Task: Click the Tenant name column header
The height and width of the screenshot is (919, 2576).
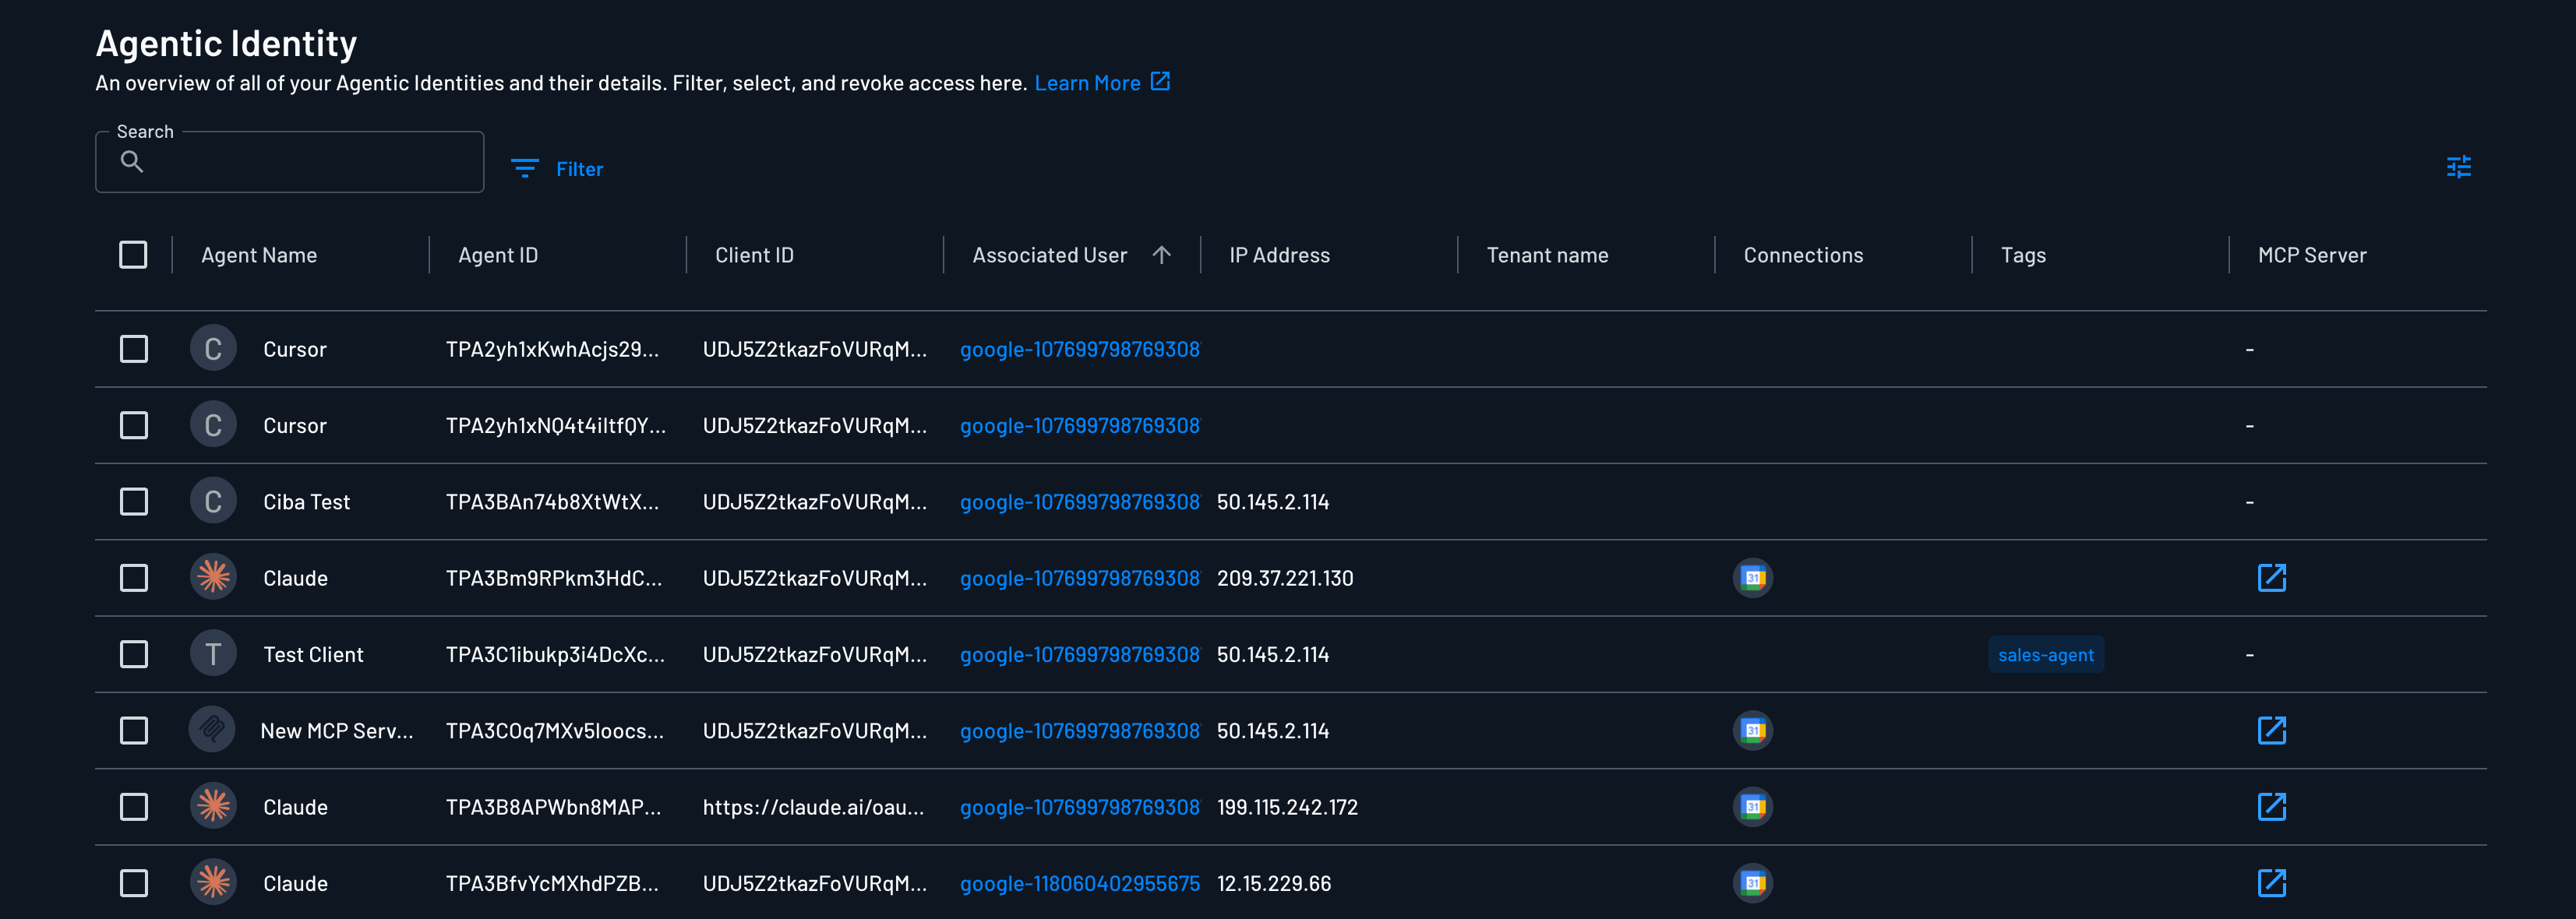Action: click(1546, 255)
